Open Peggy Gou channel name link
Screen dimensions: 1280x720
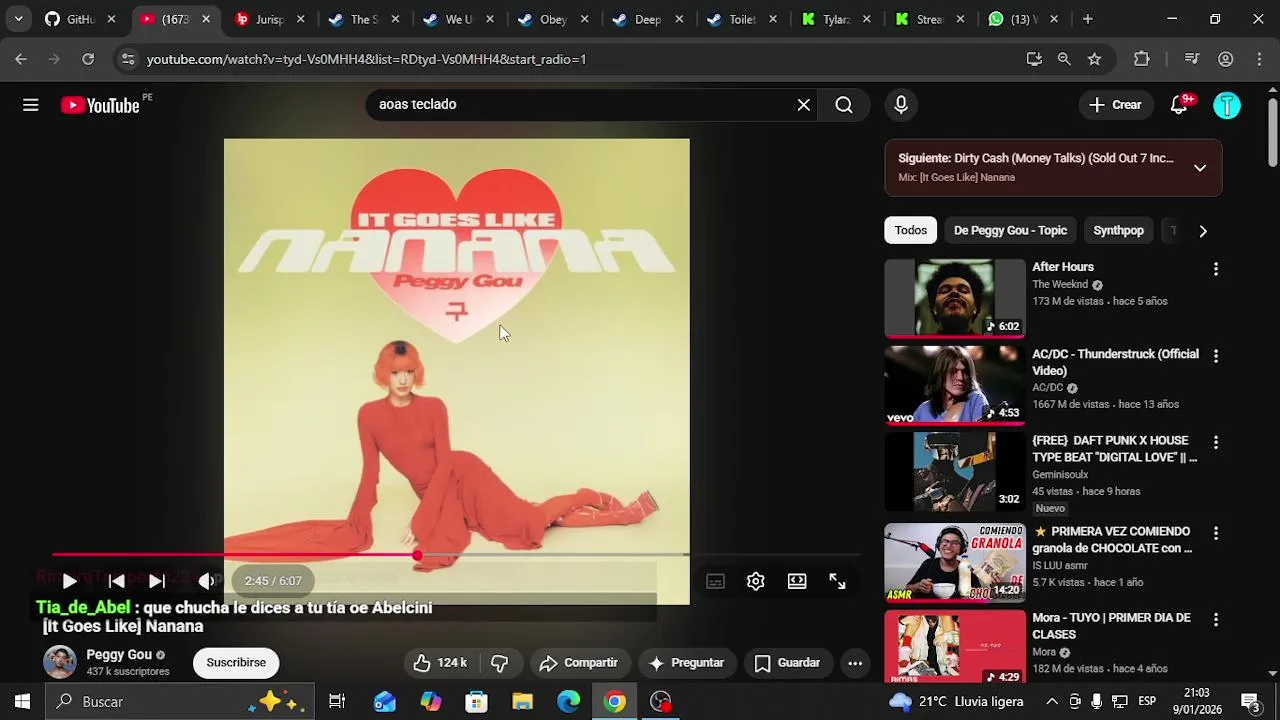tap(119, 655)
